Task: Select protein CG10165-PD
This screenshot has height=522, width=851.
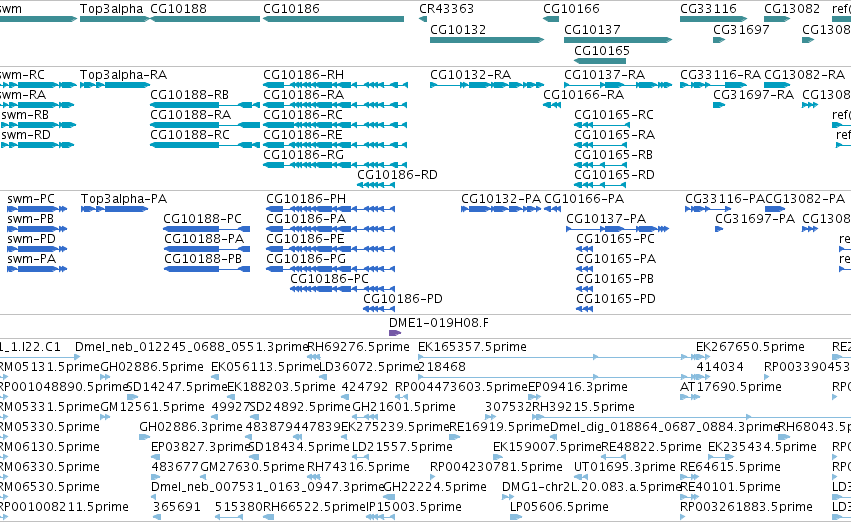Action: coord(585,309)
